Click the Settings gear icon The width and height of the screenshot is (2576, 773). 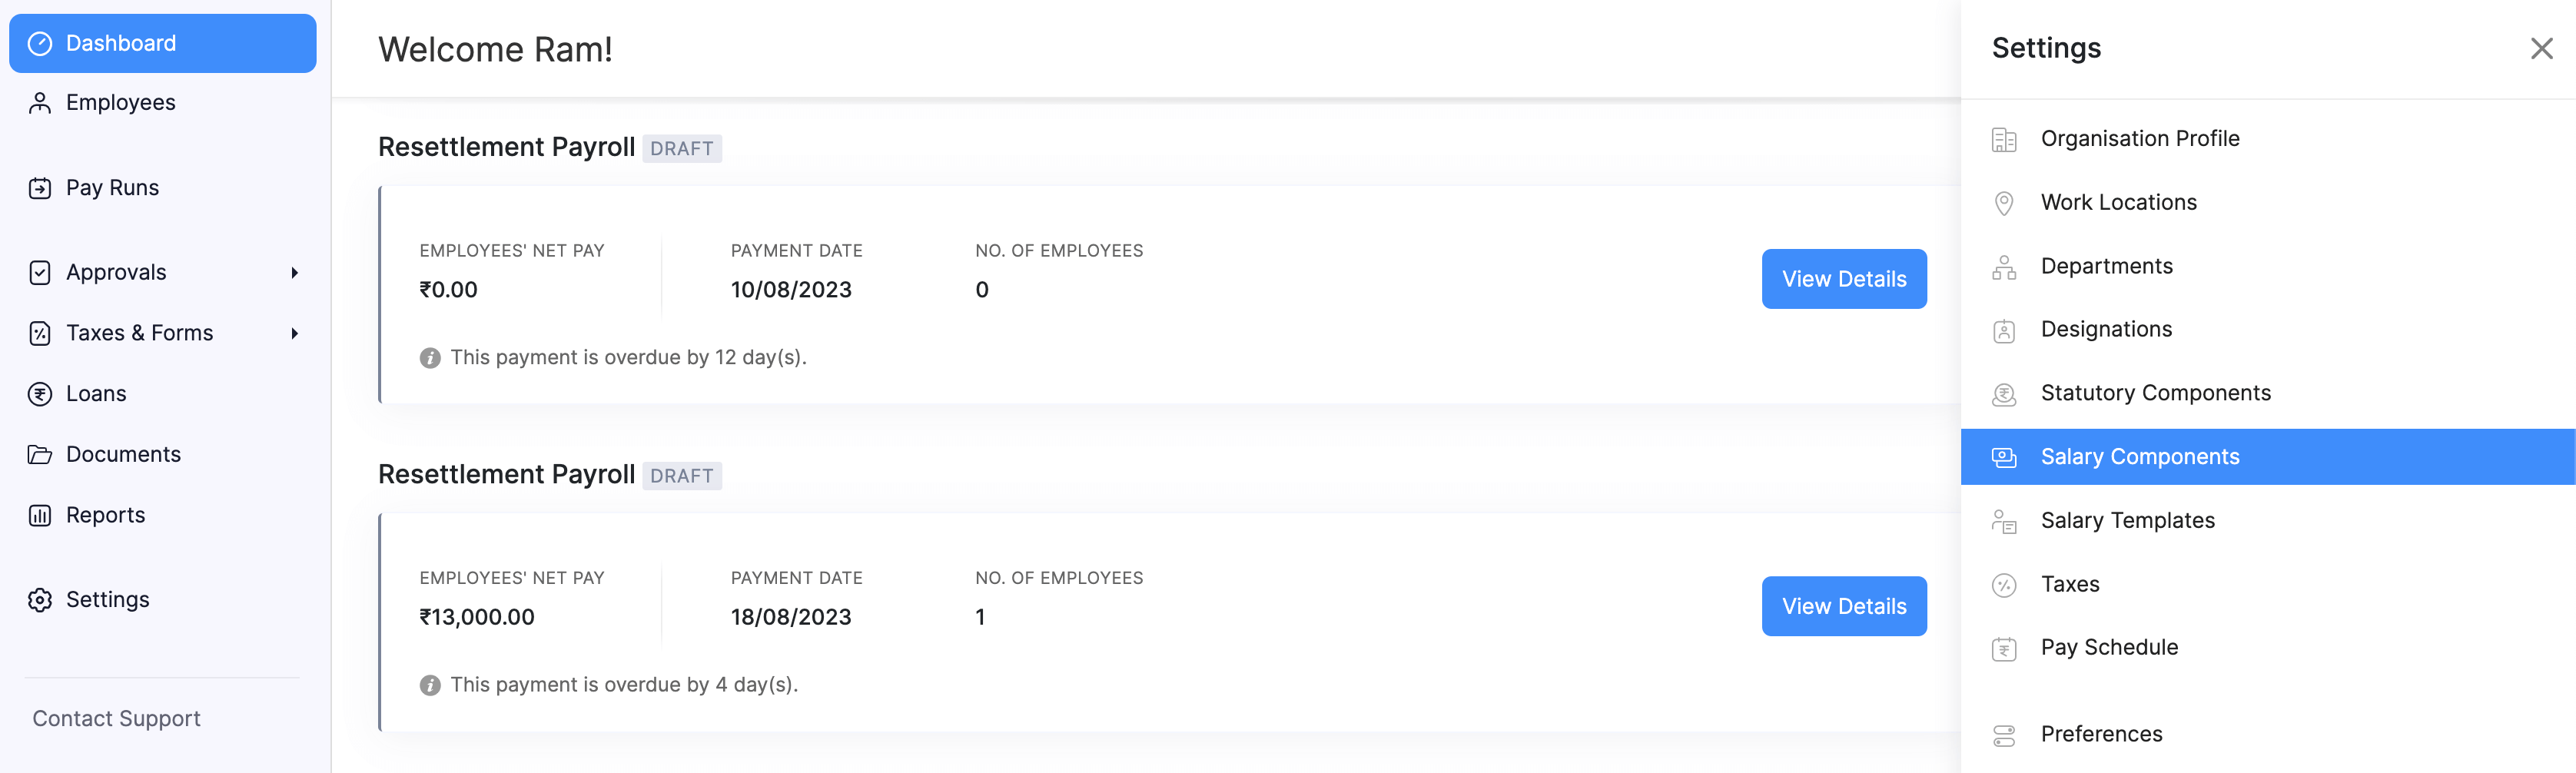pyautogui.click(x=40, y=599)
